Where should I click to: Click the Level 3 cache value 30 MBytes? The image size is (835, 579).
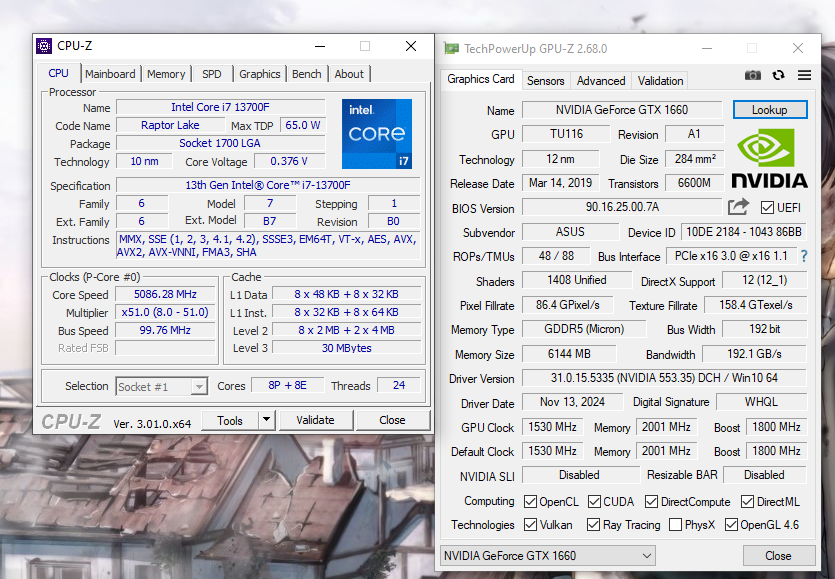(347, 348)
